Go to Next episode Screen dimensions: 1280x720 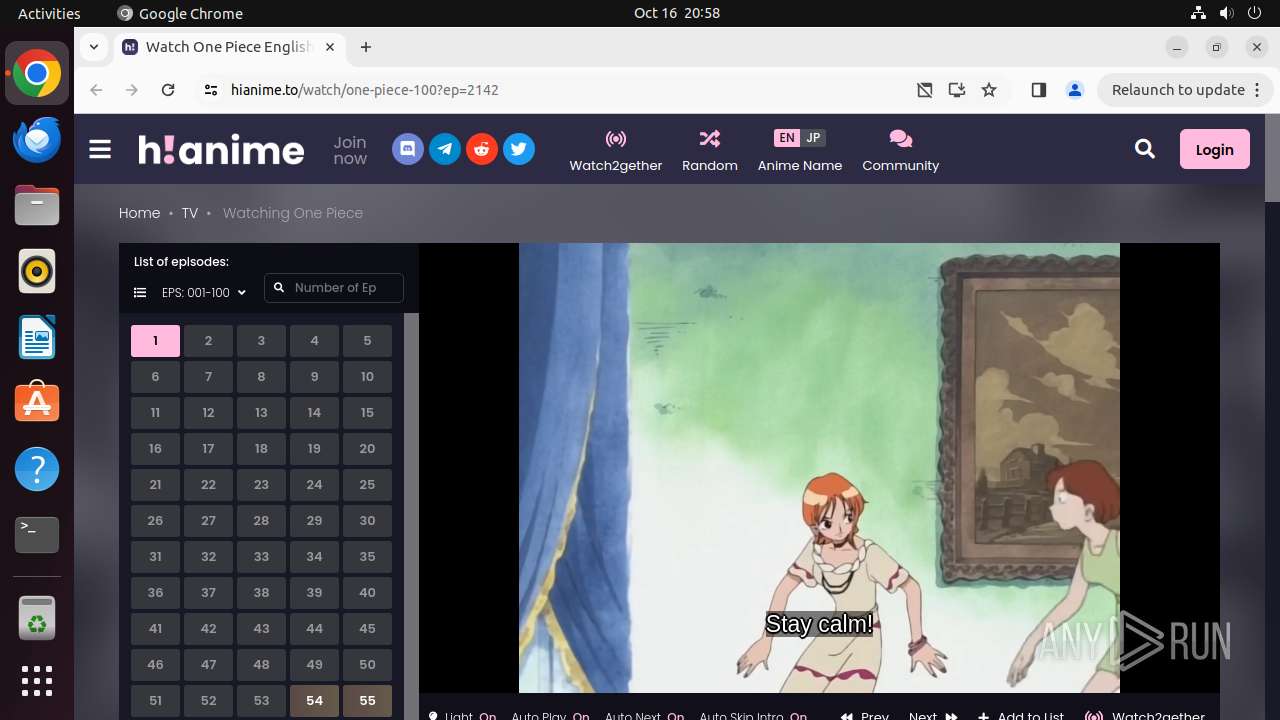(933, 715)
